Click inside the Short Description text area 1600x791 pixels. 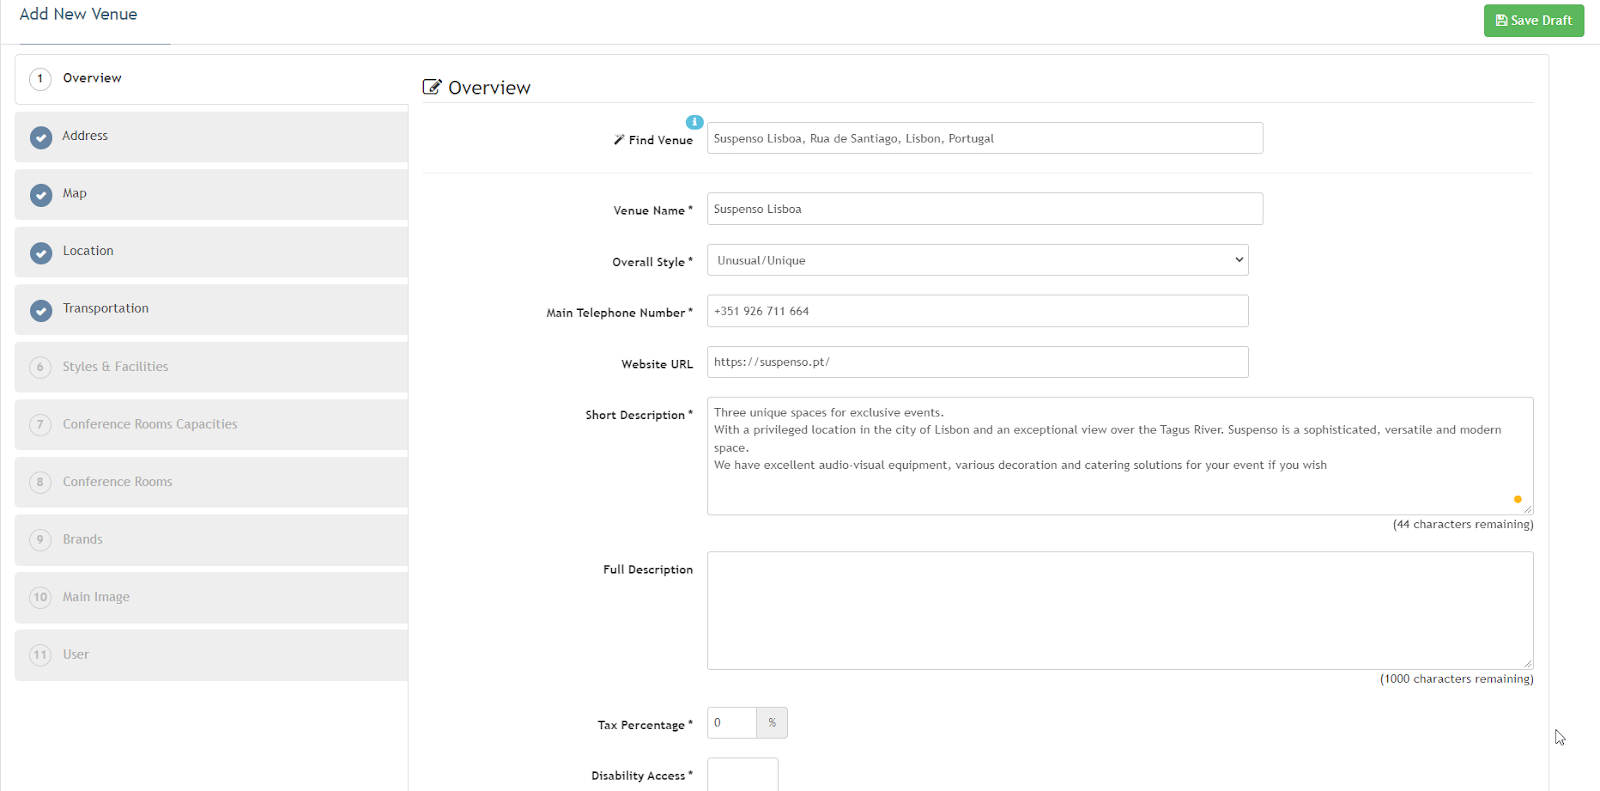[x=1120, y=456]
